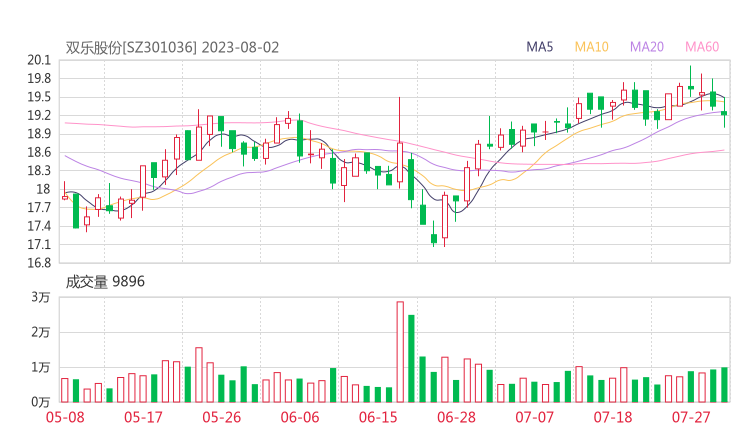Click the 0万 volume axis label

pos(41,402)
